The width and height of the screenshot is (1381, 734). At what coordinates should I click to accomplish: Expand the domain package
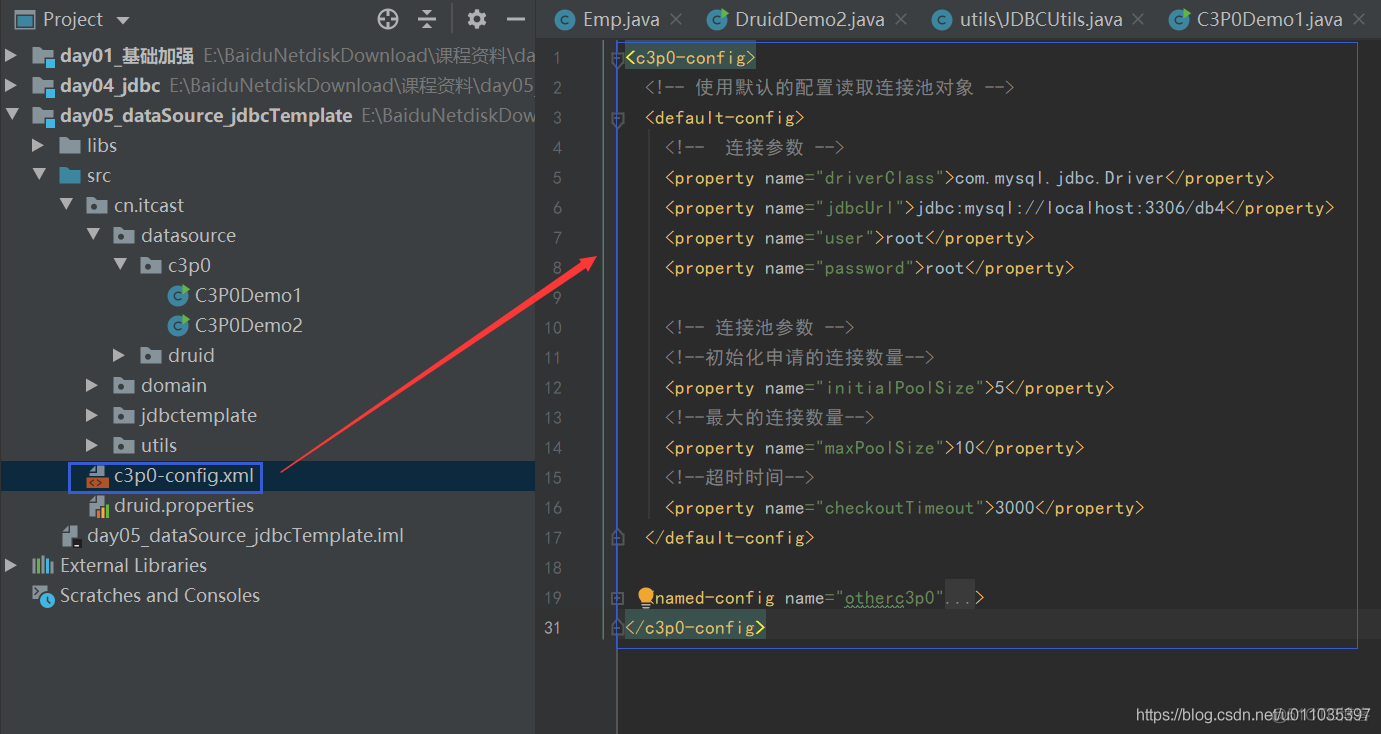[x=93, y=386]
